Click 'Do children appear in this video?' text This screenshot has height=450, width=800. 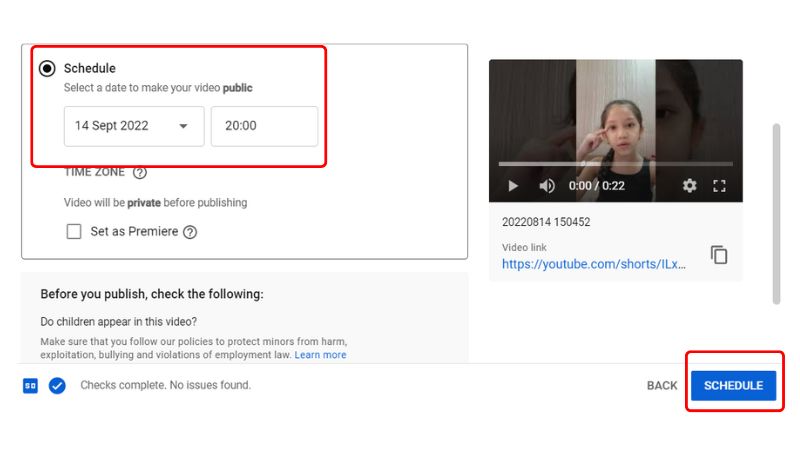pyautogui.click(x=118, y=322)
